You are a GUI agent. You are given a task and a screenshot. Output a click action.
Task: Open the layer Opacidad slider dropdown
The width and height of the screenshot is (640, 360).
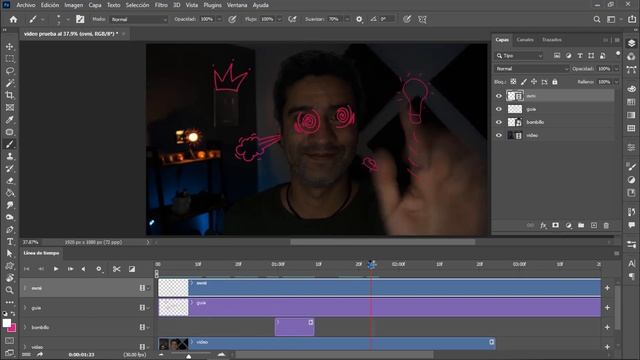616,69
